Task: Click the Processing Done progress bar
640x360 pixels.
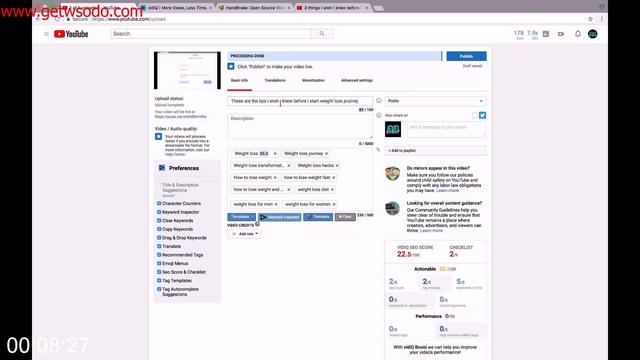Action: (x=335, y=56)
